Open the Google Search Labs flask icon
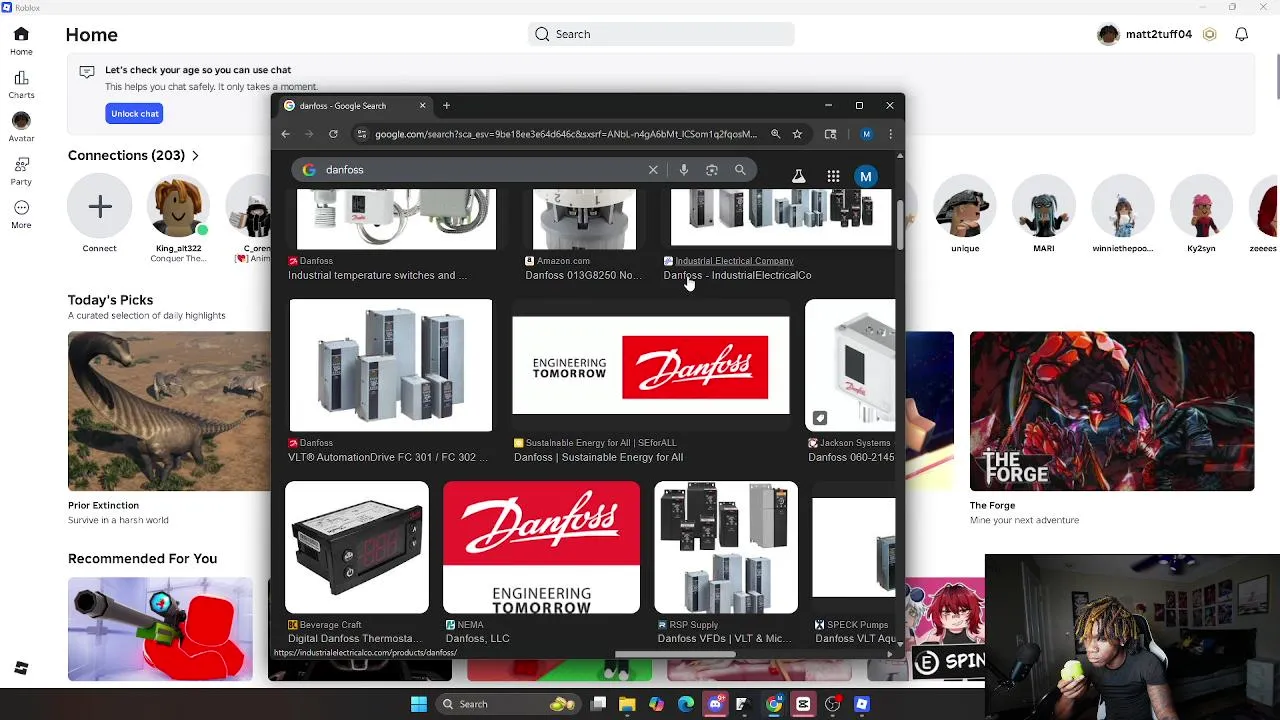 [798, 176]
